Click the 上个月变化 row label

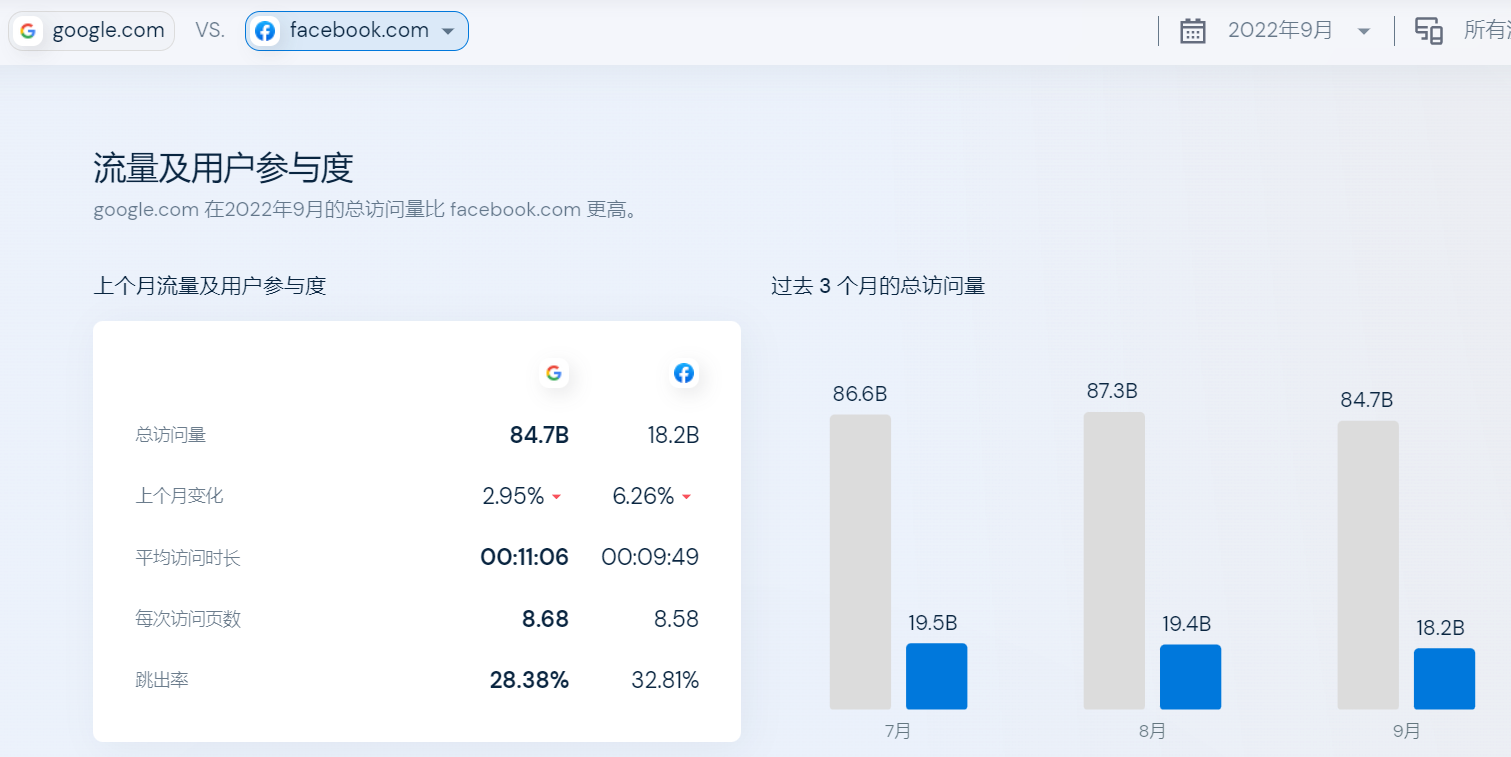(179, 496)
